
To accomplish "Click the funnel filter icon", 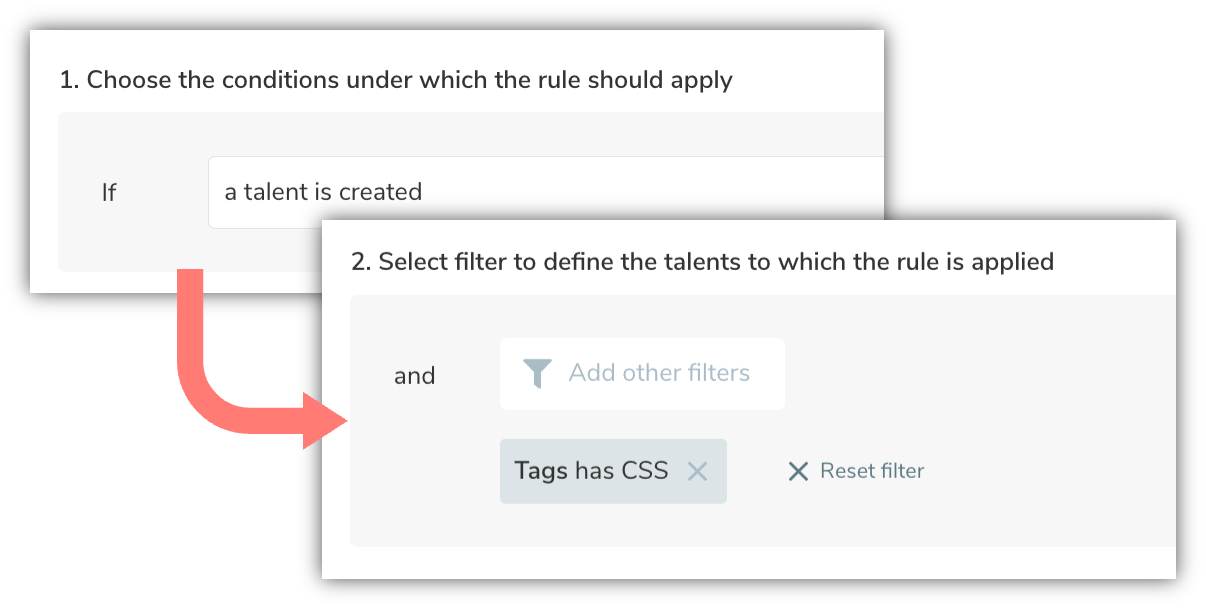I will pyautogui.click(x=537, y=374).
